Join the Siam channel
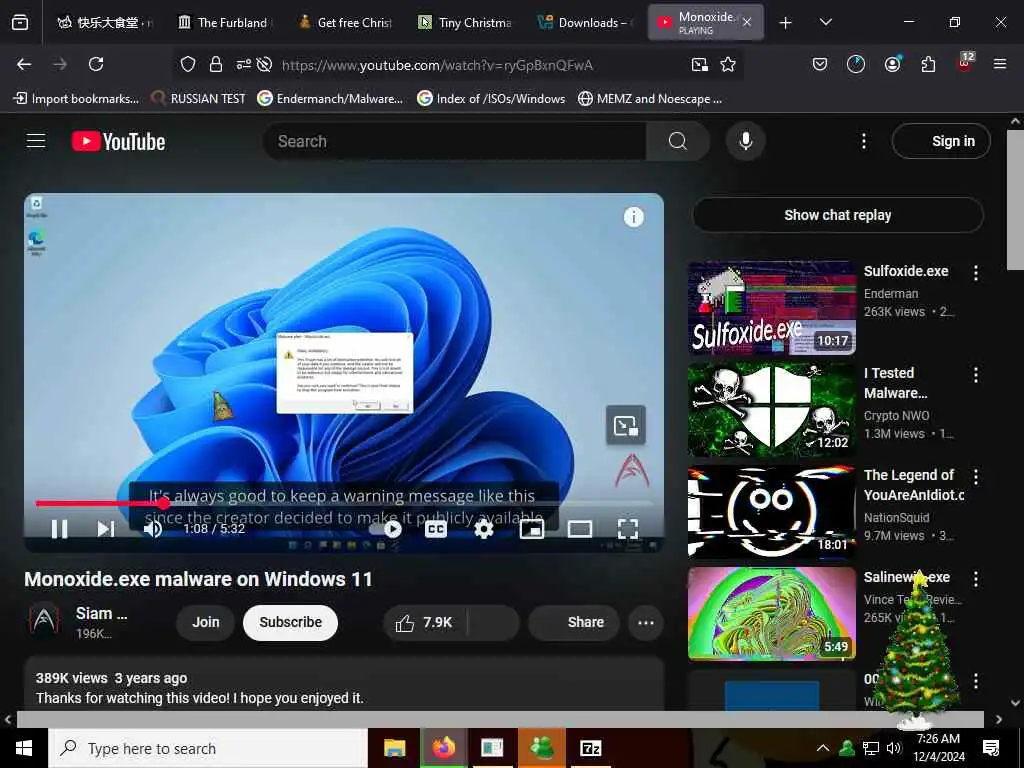The image size is (1024, 768). tap(206, 622)
